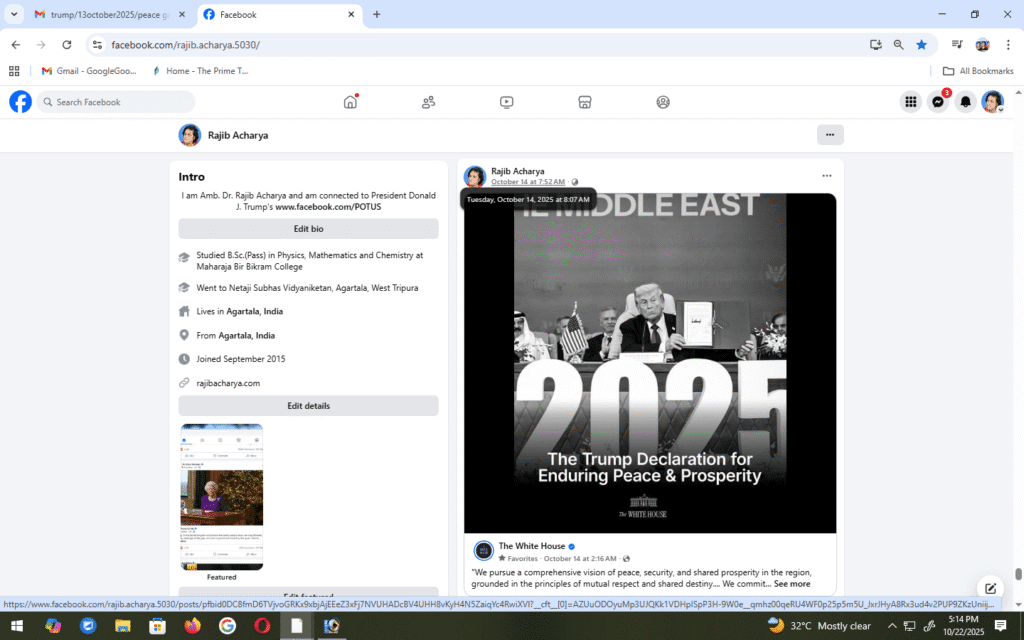Viewport: 1024px width, 640px height.
Task: Open Gmail bookmark in bookmarks bar
Action: (x=88, y=71)
